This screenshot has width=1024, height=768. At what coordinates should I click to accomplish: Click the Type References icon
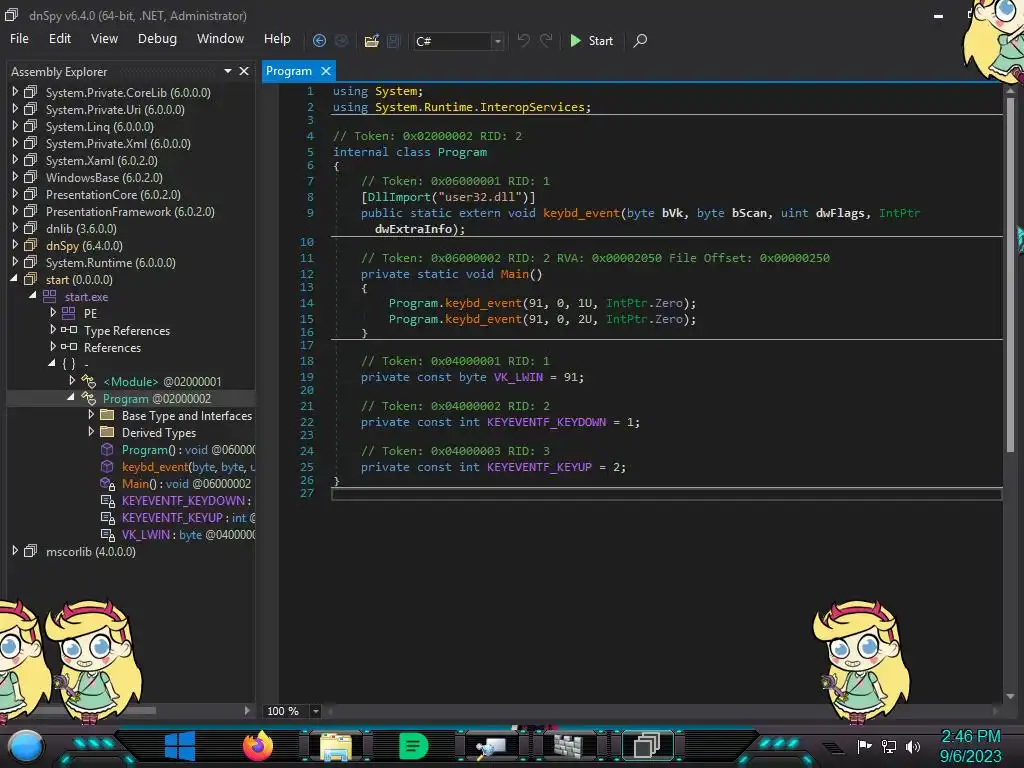(69, 330)
